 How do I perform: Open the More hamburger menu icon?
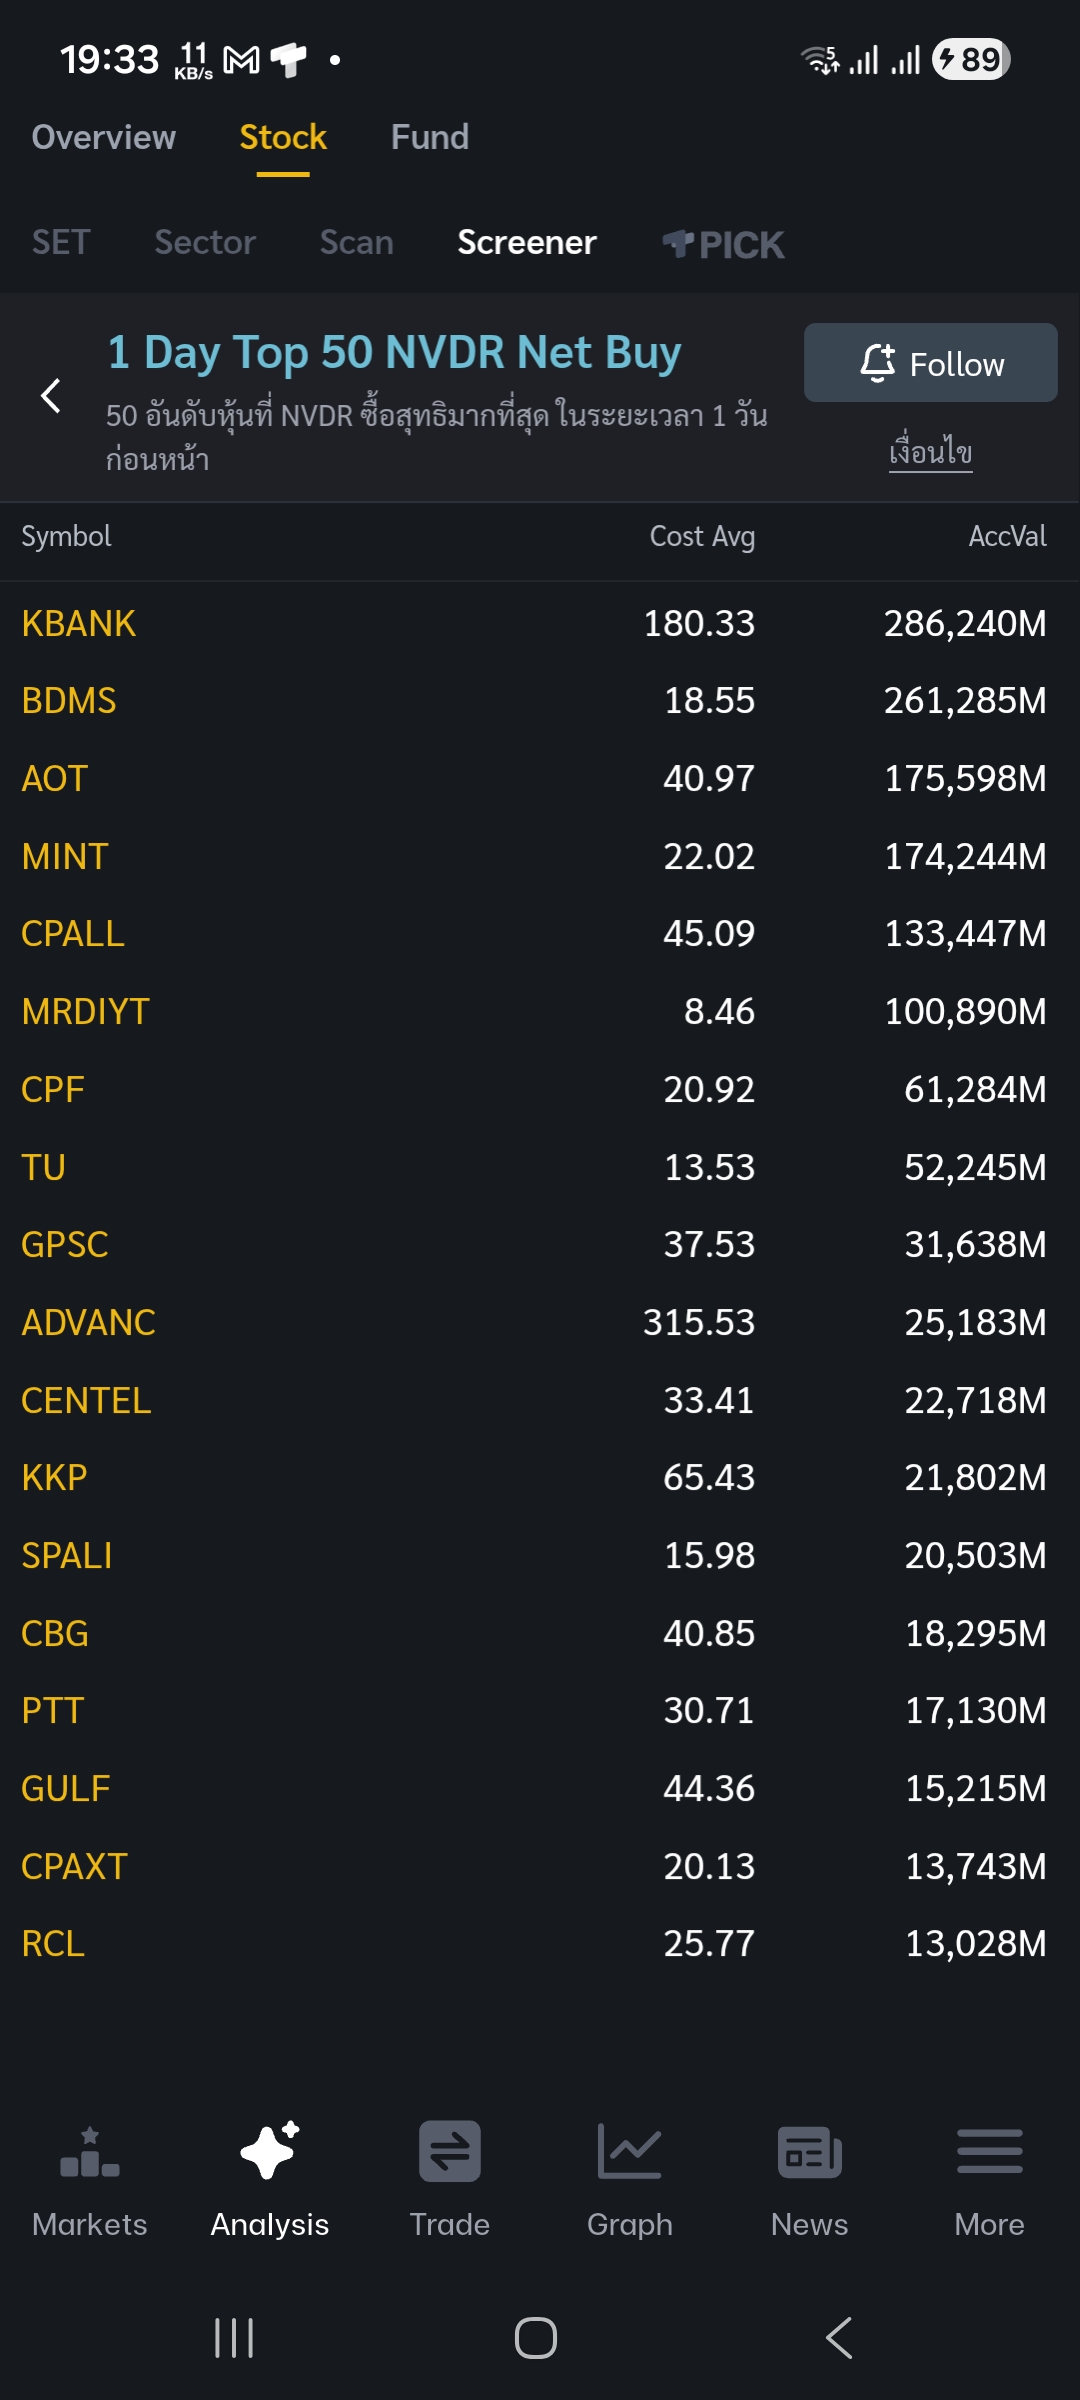990,2151
